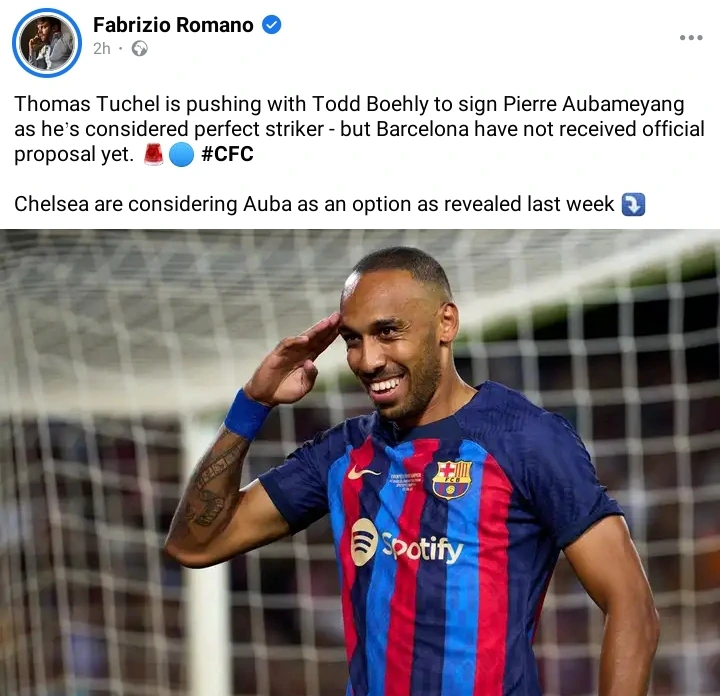This screenshot has width=720, height=696.
Task: Click the Barcelona crest on the shirt
Action: 452,480
